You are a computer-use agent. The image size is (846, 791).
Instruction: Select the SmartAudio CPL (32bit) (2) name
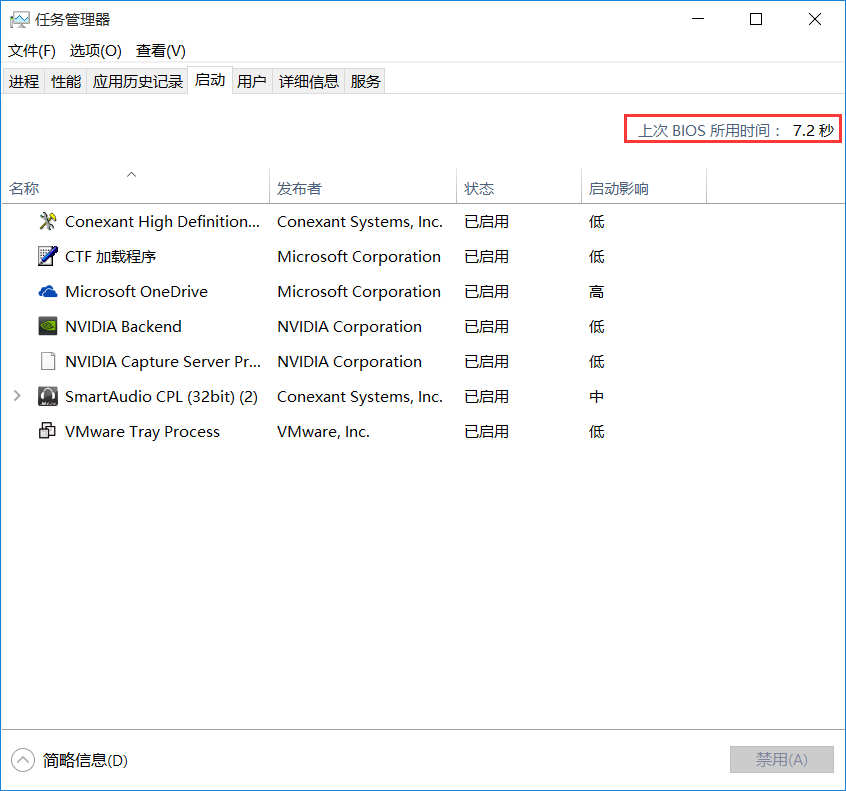click(x=161, y=397)
